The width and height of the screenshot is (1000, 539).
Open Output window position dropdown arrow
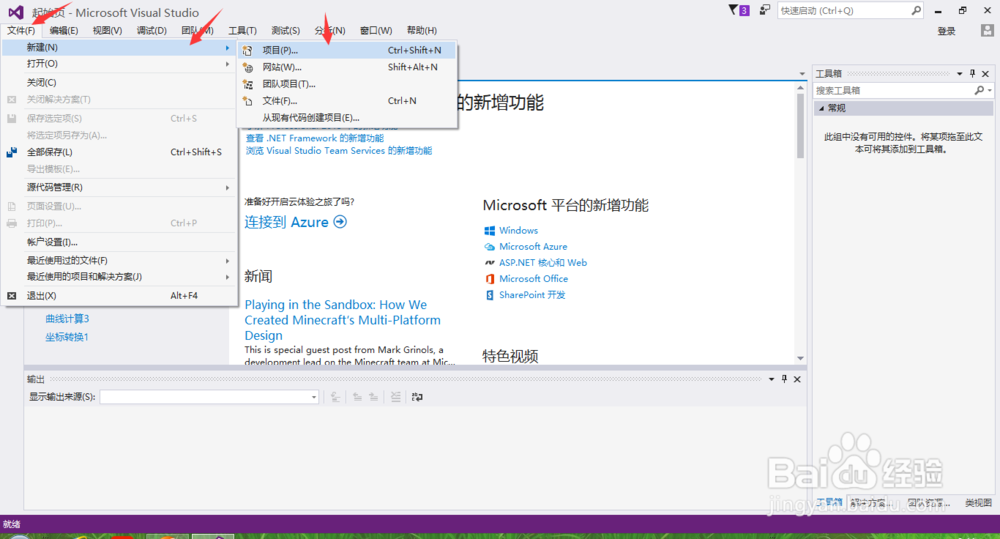[x=771, y=379]
